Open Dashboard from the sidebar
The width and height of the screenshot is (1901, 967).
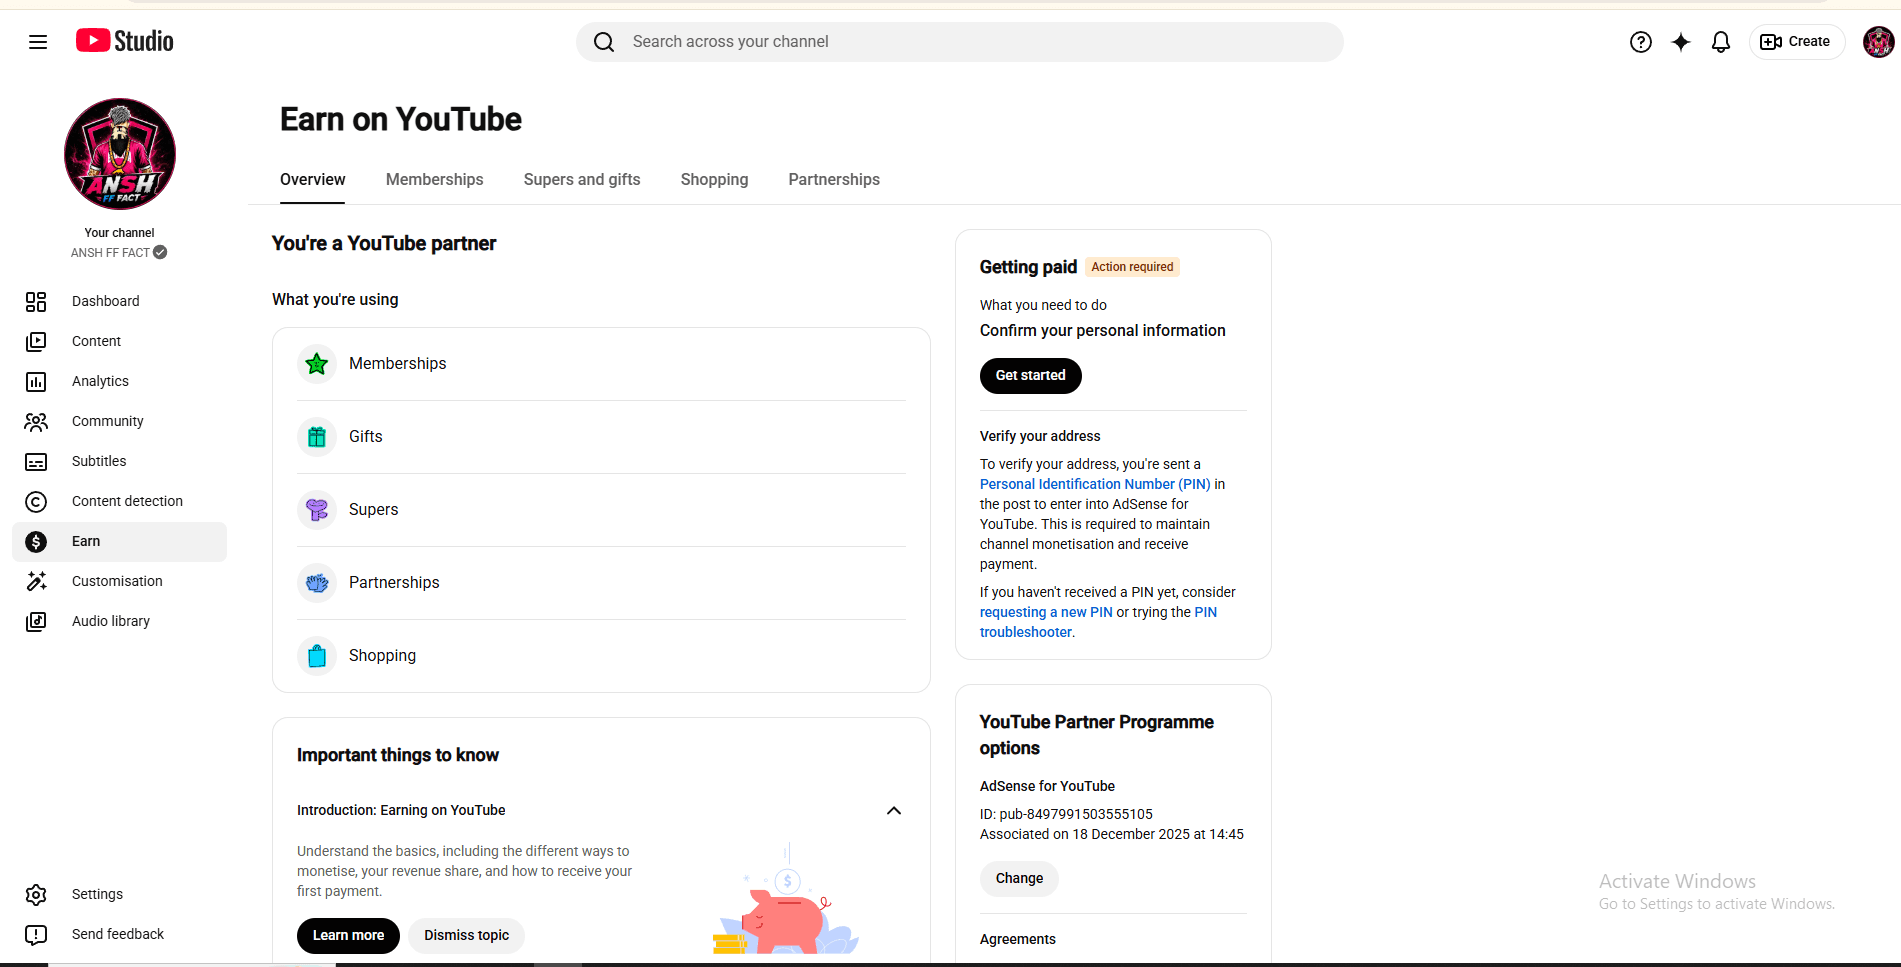[119, 301]
